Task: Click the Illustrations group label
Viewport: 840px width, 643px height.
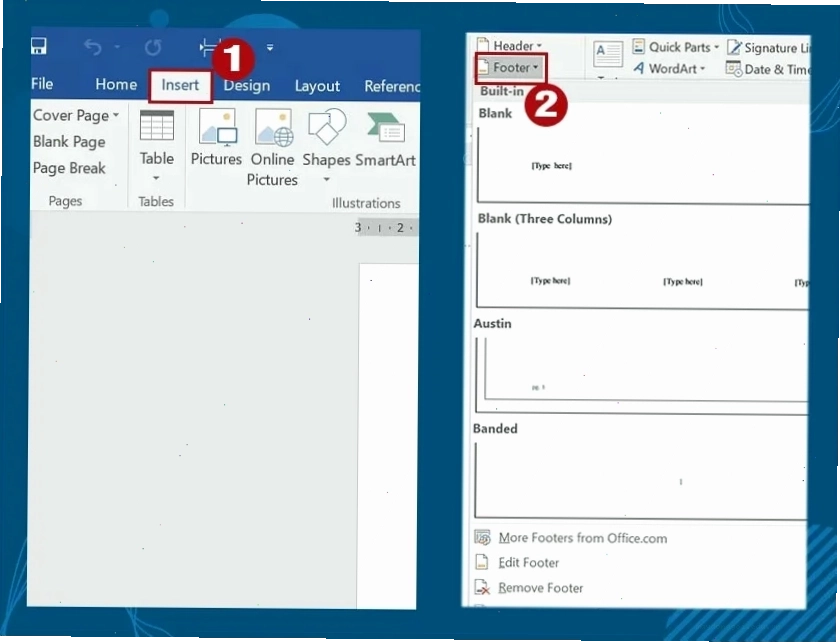Action: coord(366,203)
